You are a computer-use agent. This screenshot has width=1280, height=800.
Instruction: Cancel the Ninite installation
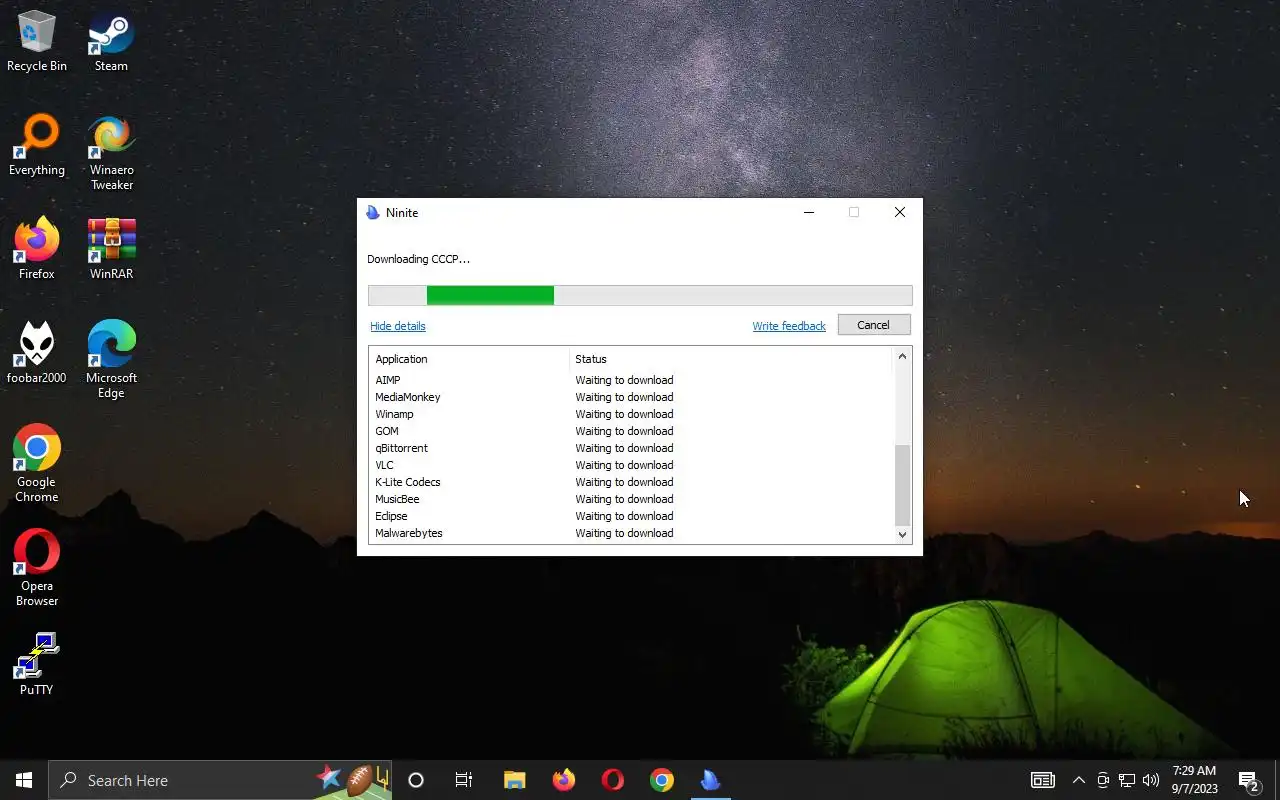(x=873, y=325)
